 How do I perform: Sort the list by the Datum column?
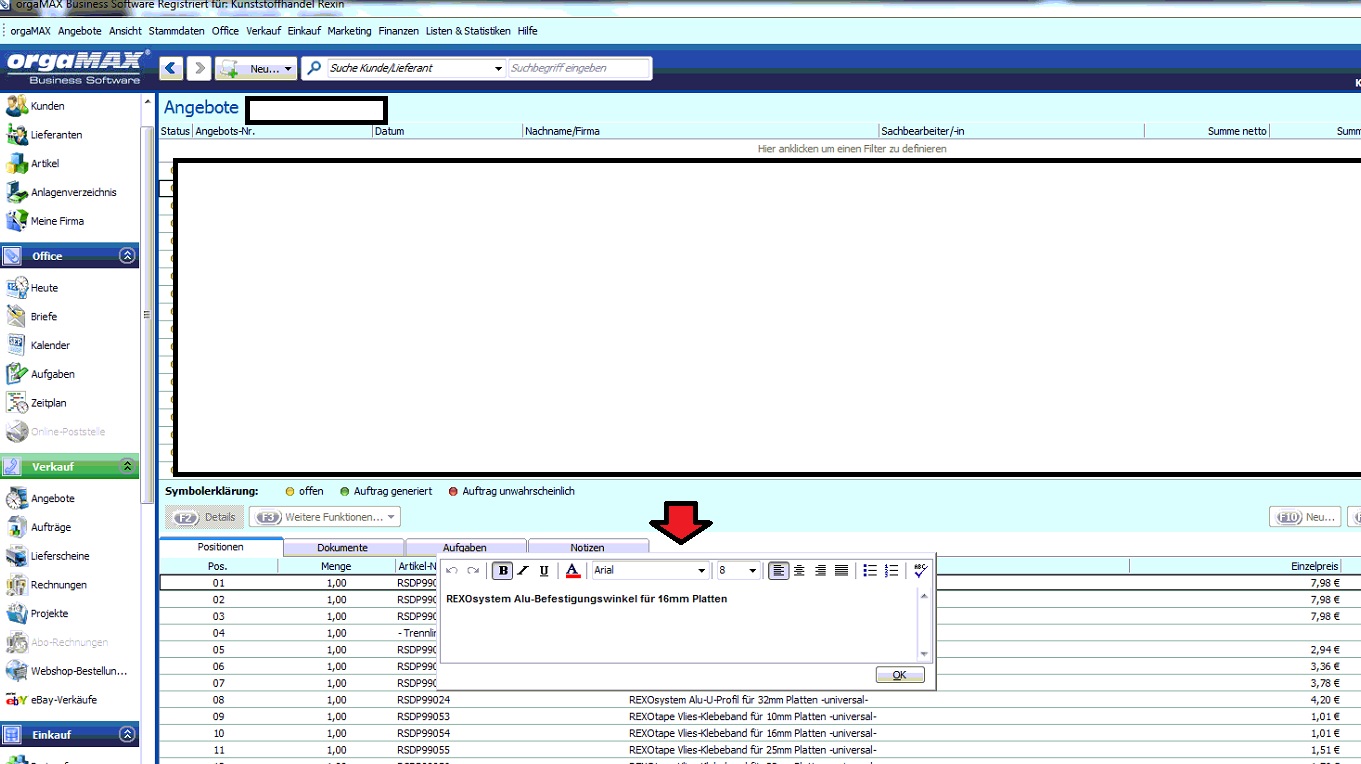click(x=447, y=131)
